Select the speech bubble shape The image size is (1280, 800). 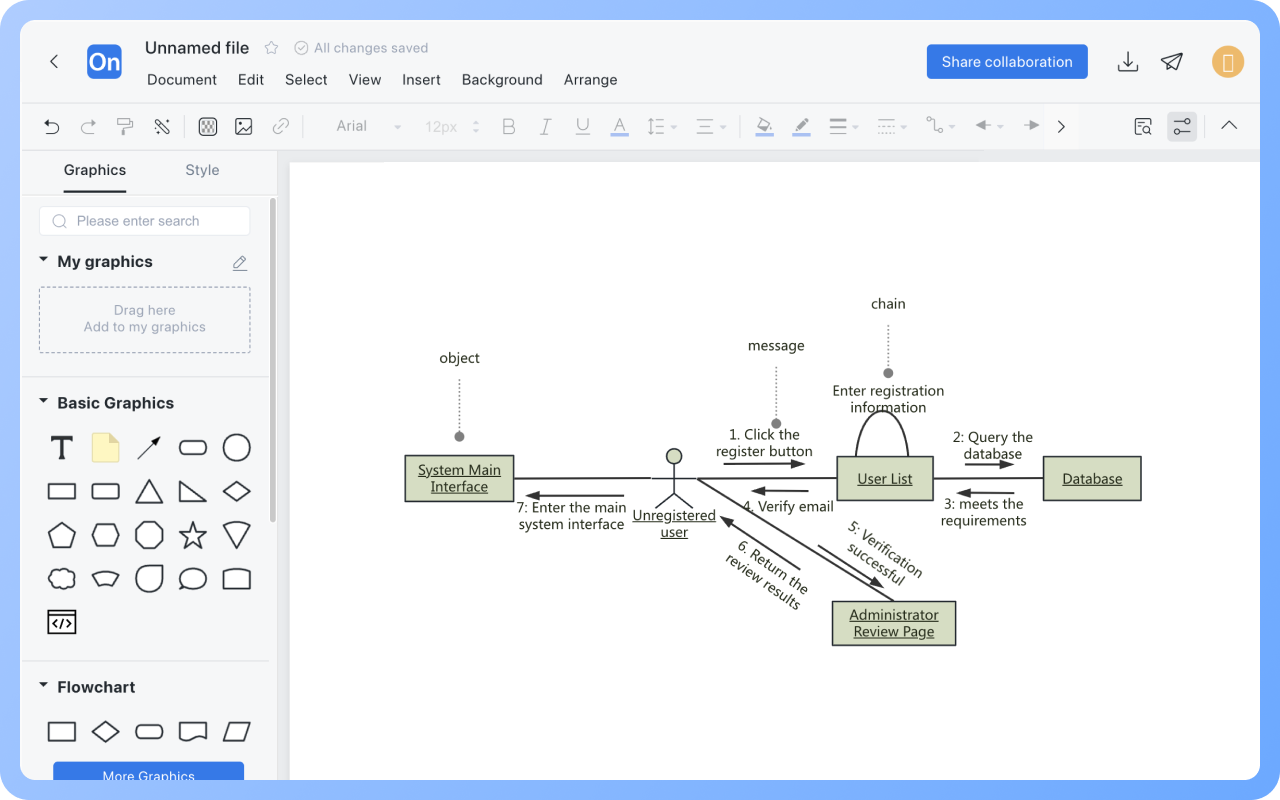tap(193, 579)
